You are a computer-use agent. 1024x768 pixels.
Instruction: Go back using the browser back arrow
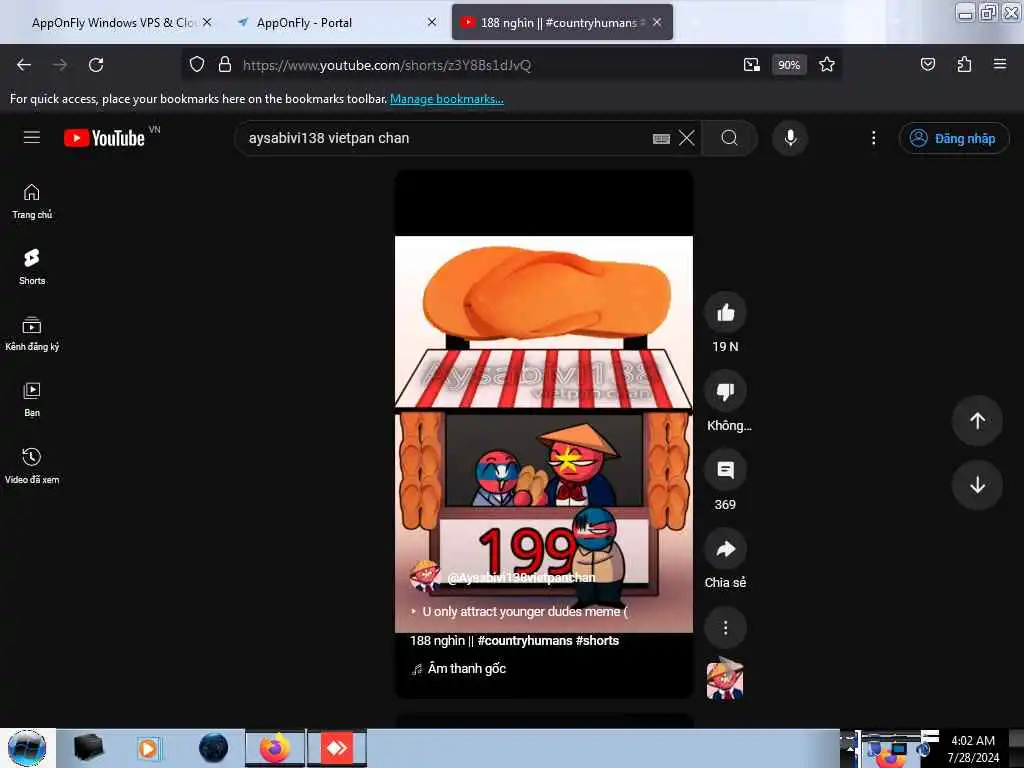click(24, 65)
